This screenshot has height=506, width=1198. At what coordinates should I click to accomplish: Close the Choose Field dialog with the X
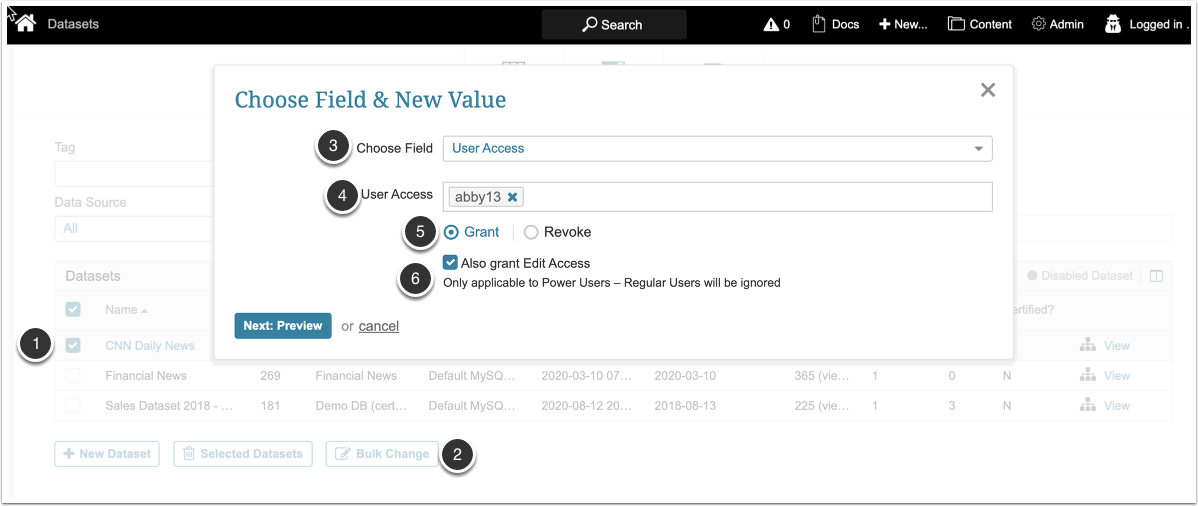click(x=988, y=90)
